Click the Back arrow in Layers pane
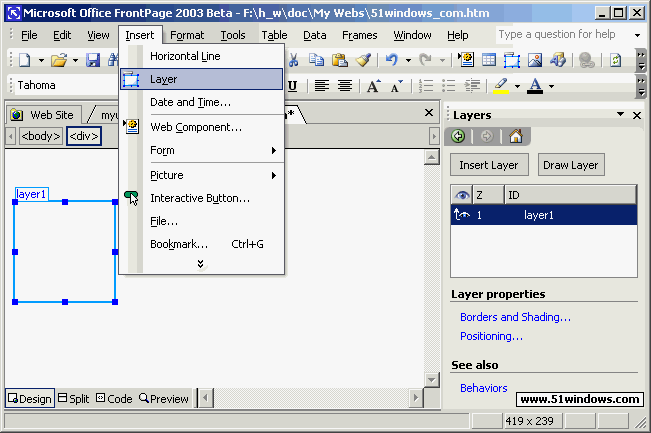This screenshot has width=651, height=433. (461, 137)
